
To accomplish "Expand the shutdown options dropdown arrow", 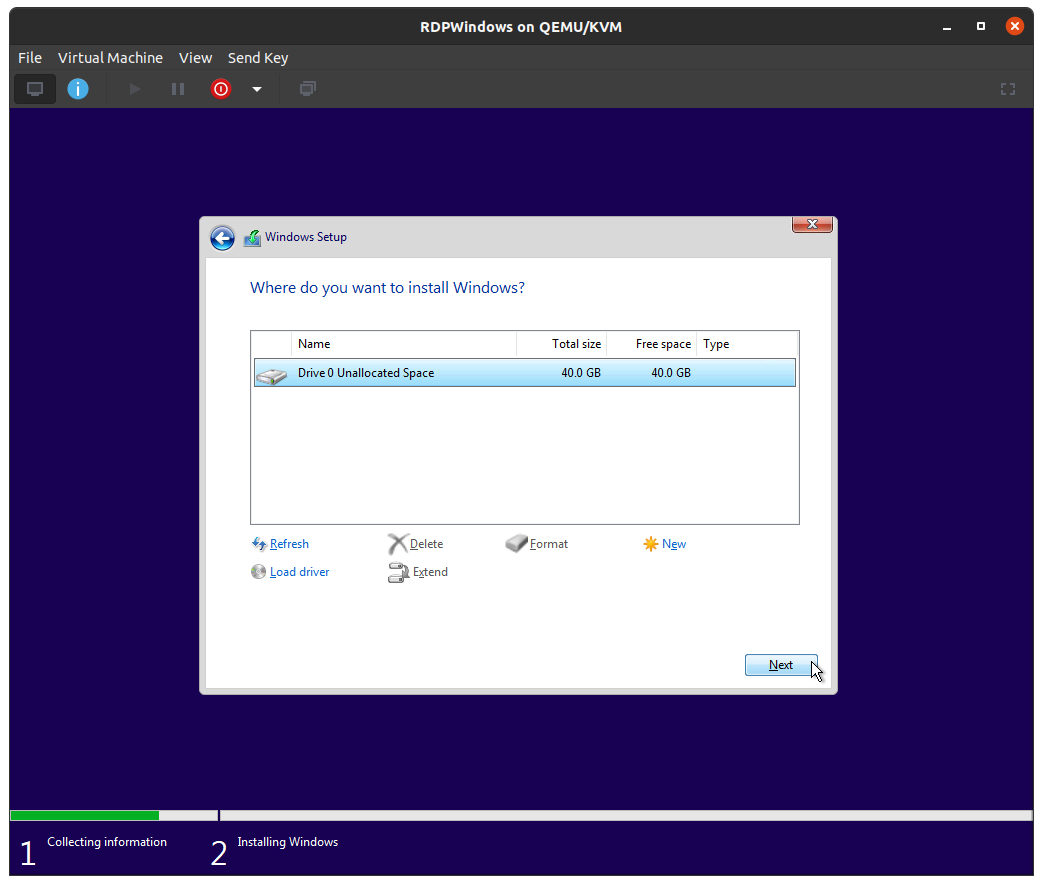I will point(257,89).
